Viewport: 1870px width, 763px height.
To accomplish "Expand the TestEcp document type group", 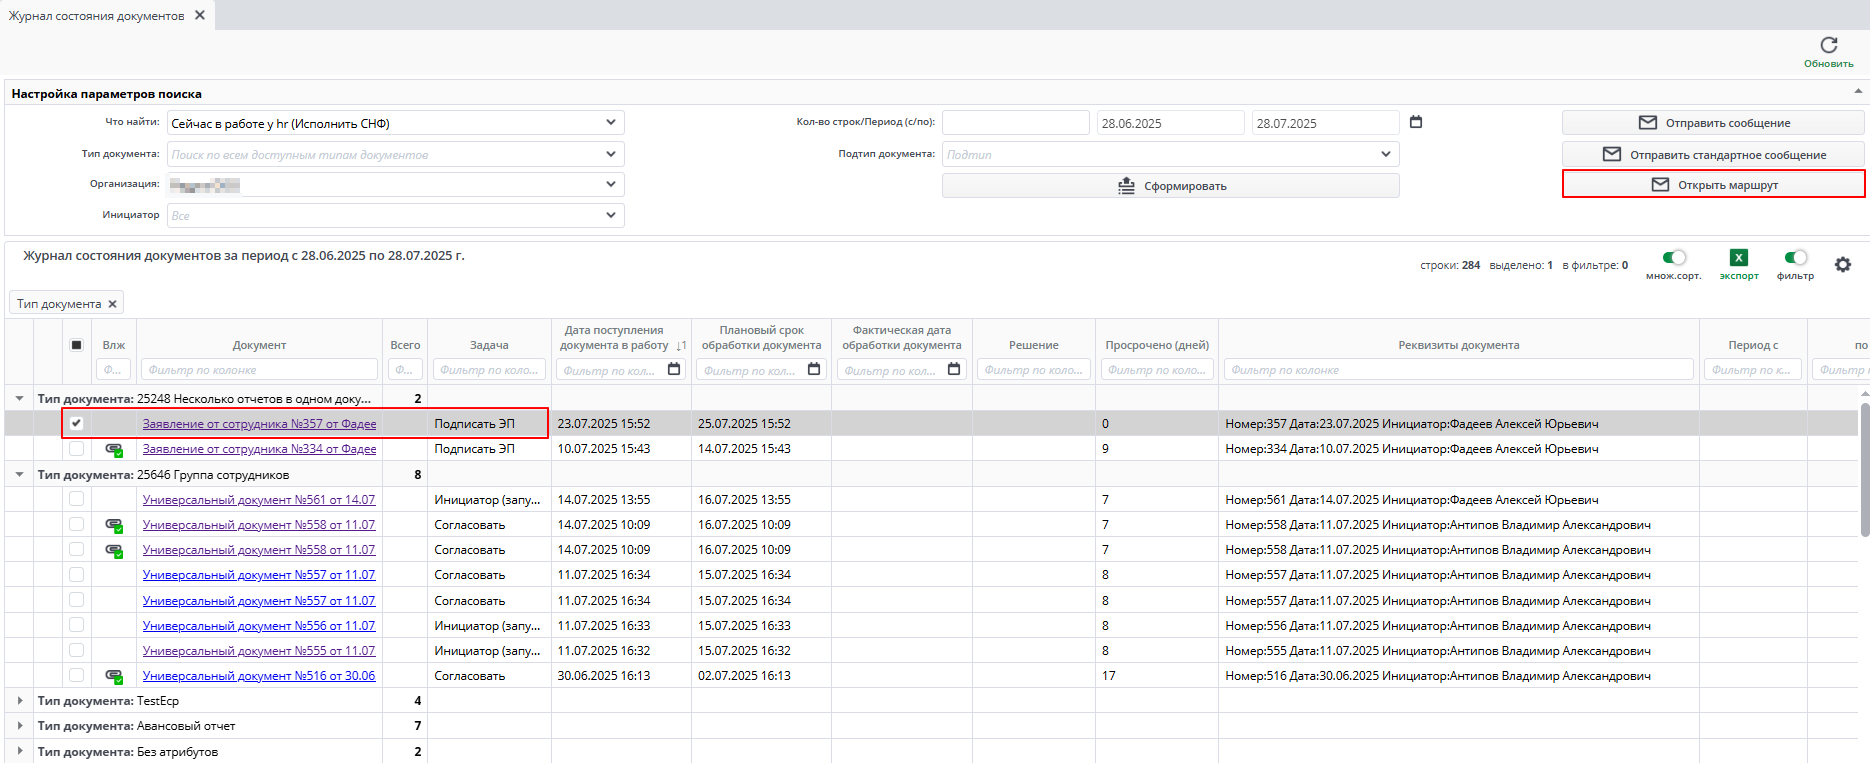I will [x=19, y=701].
